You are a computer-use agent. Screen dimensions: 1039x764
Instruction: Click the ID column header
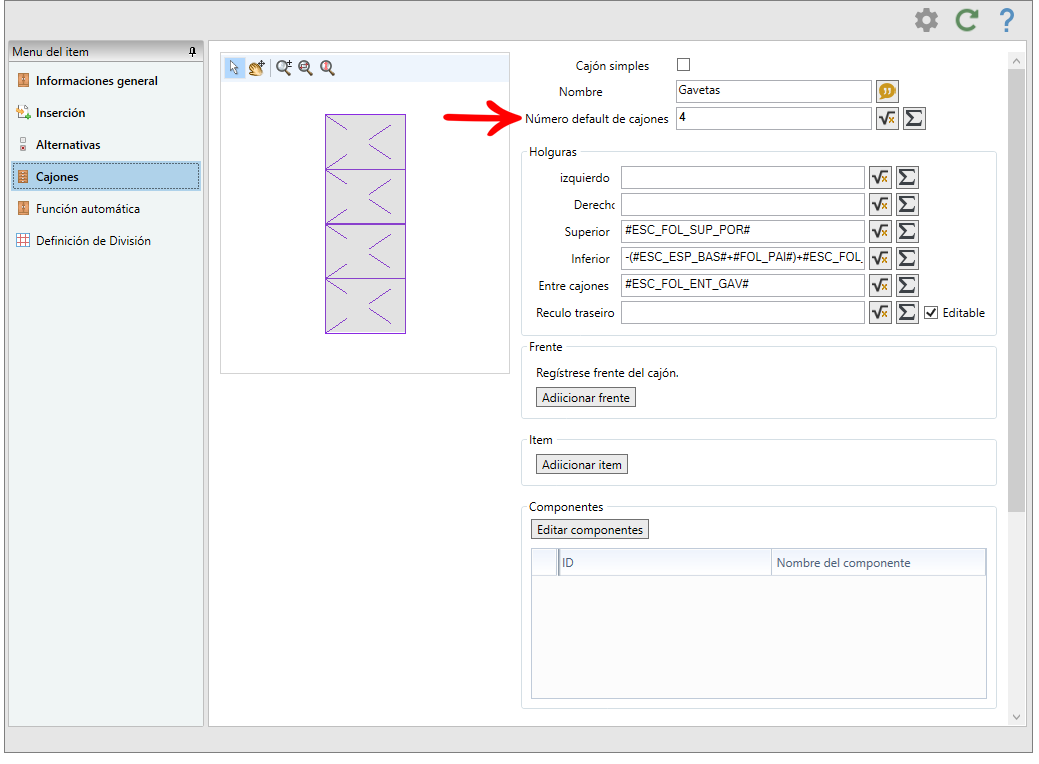(665, 563)
